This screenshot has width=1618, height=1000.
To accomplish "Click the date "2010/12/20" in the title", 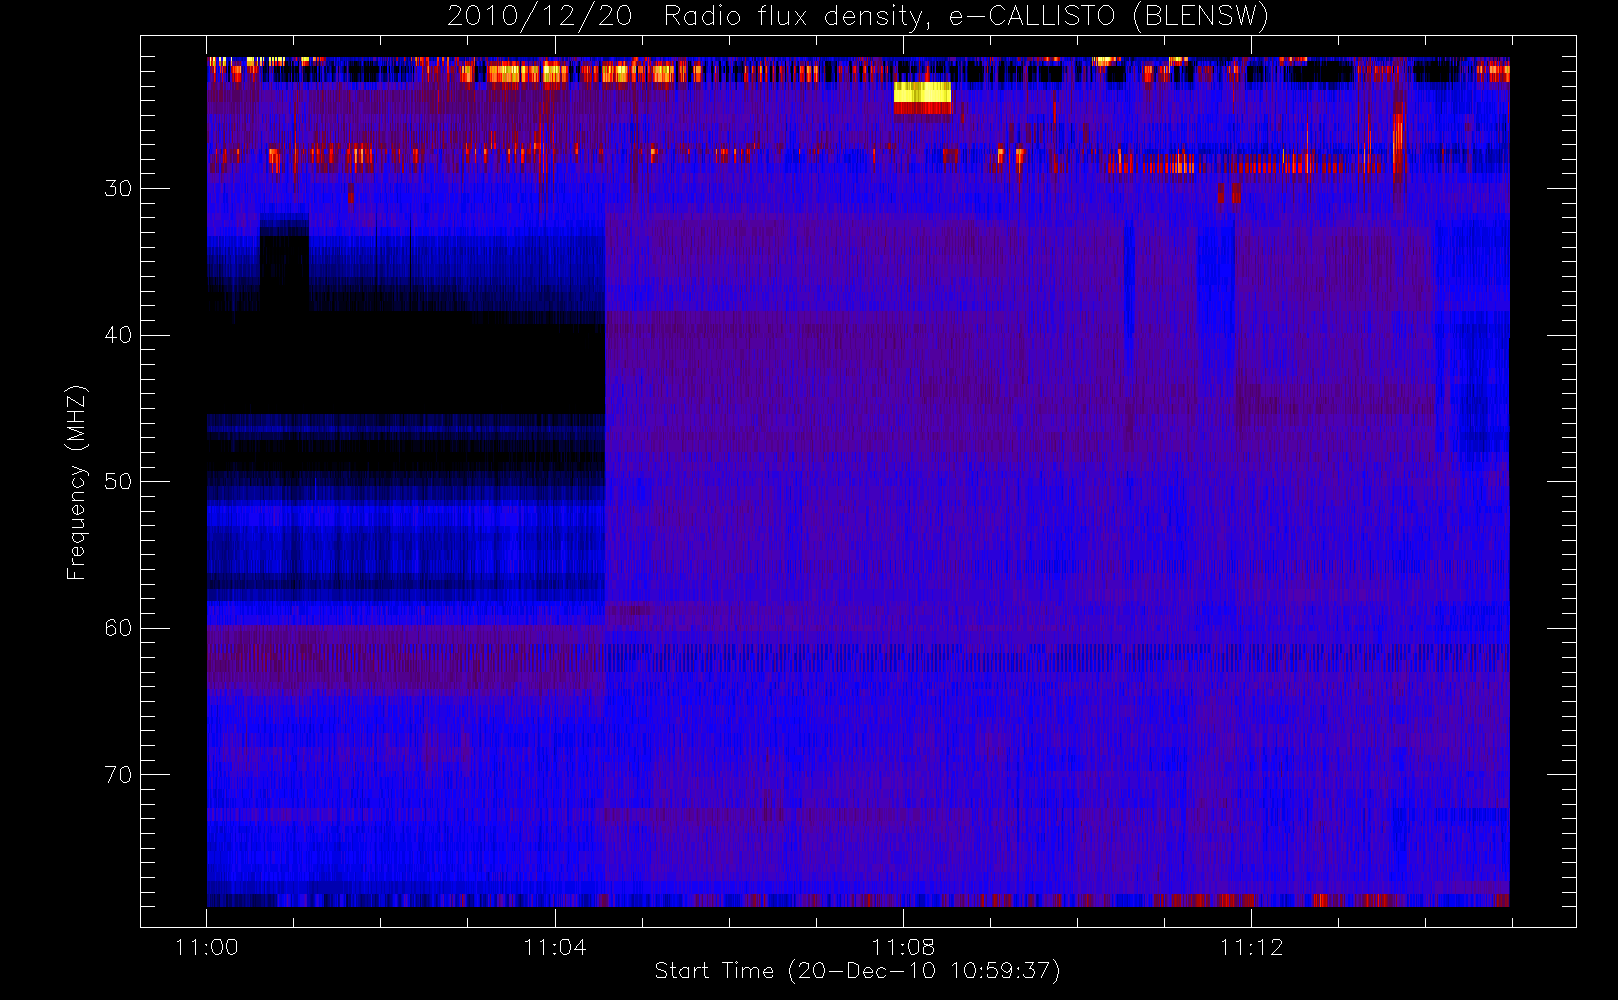I will click(540, 17).
